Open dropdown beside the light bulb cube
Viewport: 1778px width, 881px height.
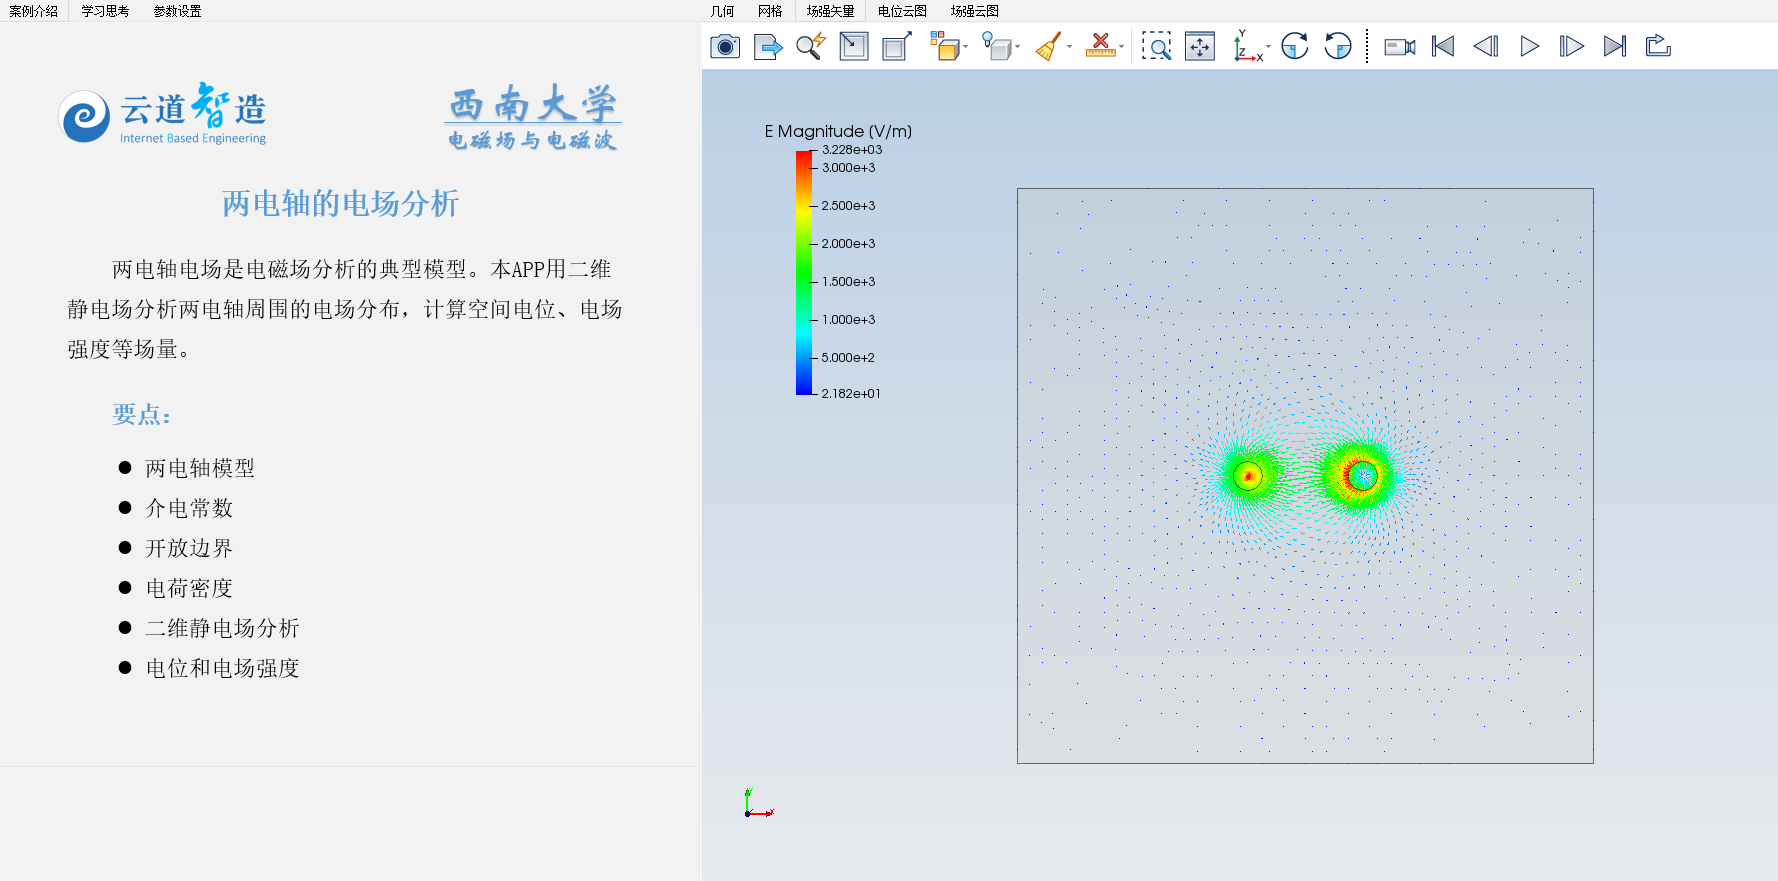[x=1018, y=47]
